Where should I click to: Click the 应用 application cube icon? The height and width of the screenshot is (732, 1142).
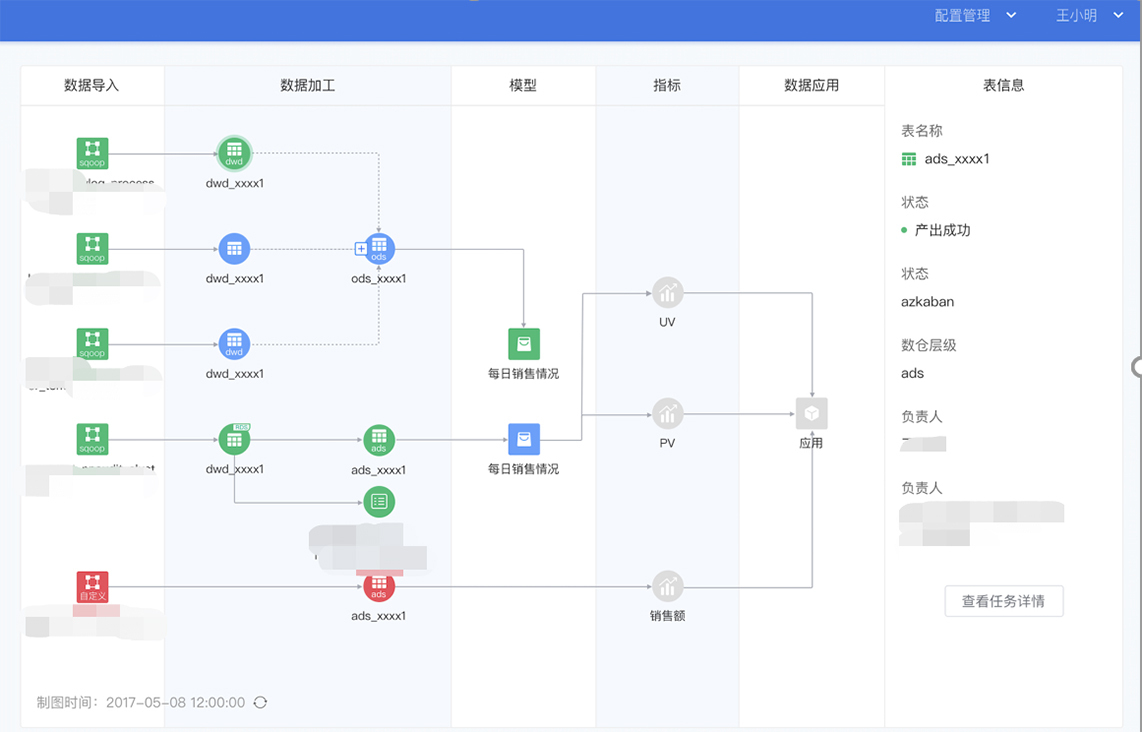click(811, 413)
